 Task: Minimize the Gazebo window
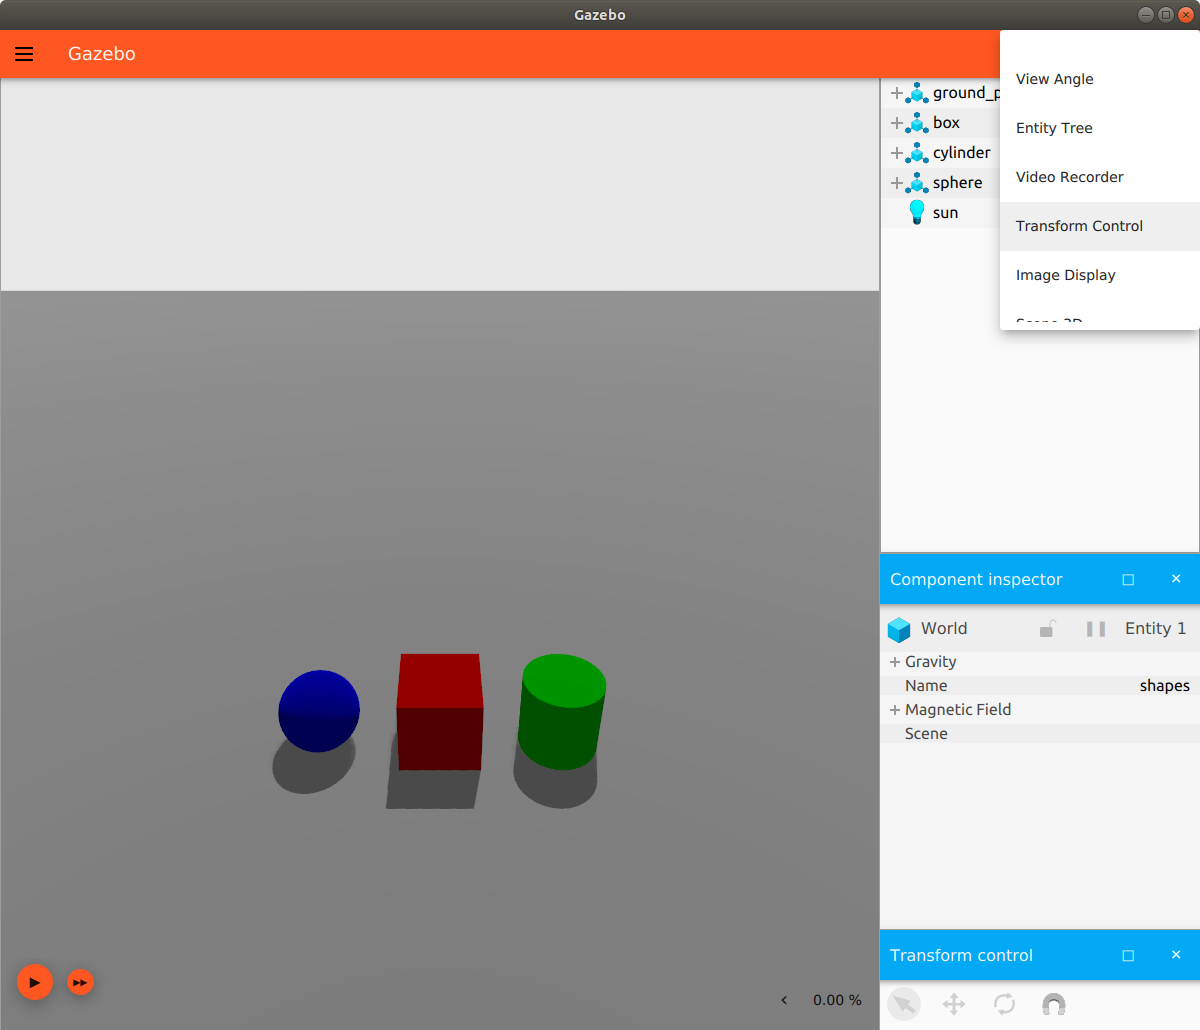pos(1145,15)
